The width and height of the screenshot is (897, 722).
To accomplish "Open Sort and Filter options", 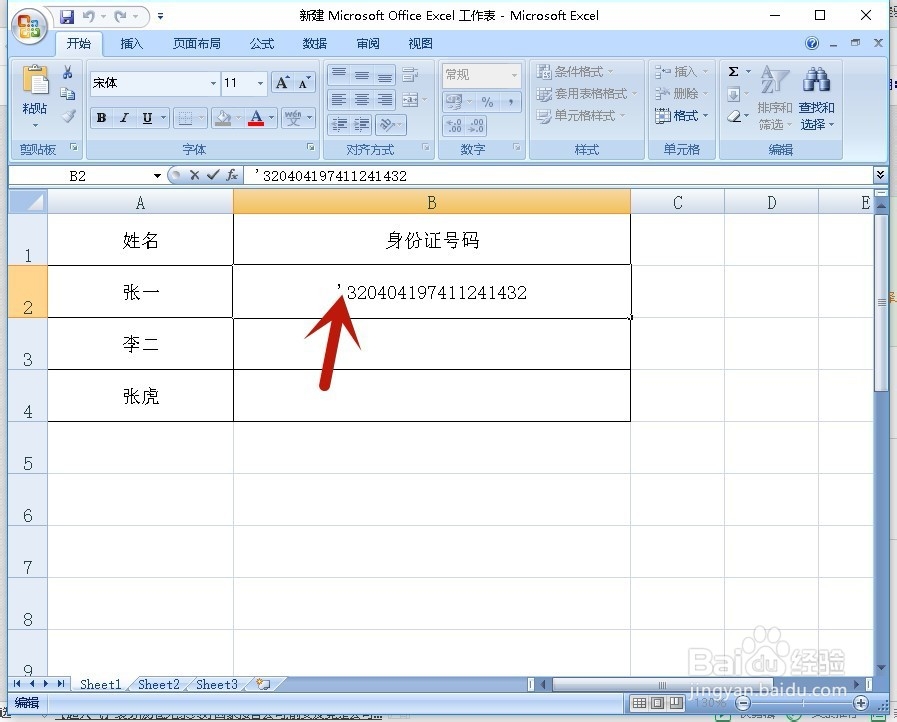I will [x=775, y=98].
